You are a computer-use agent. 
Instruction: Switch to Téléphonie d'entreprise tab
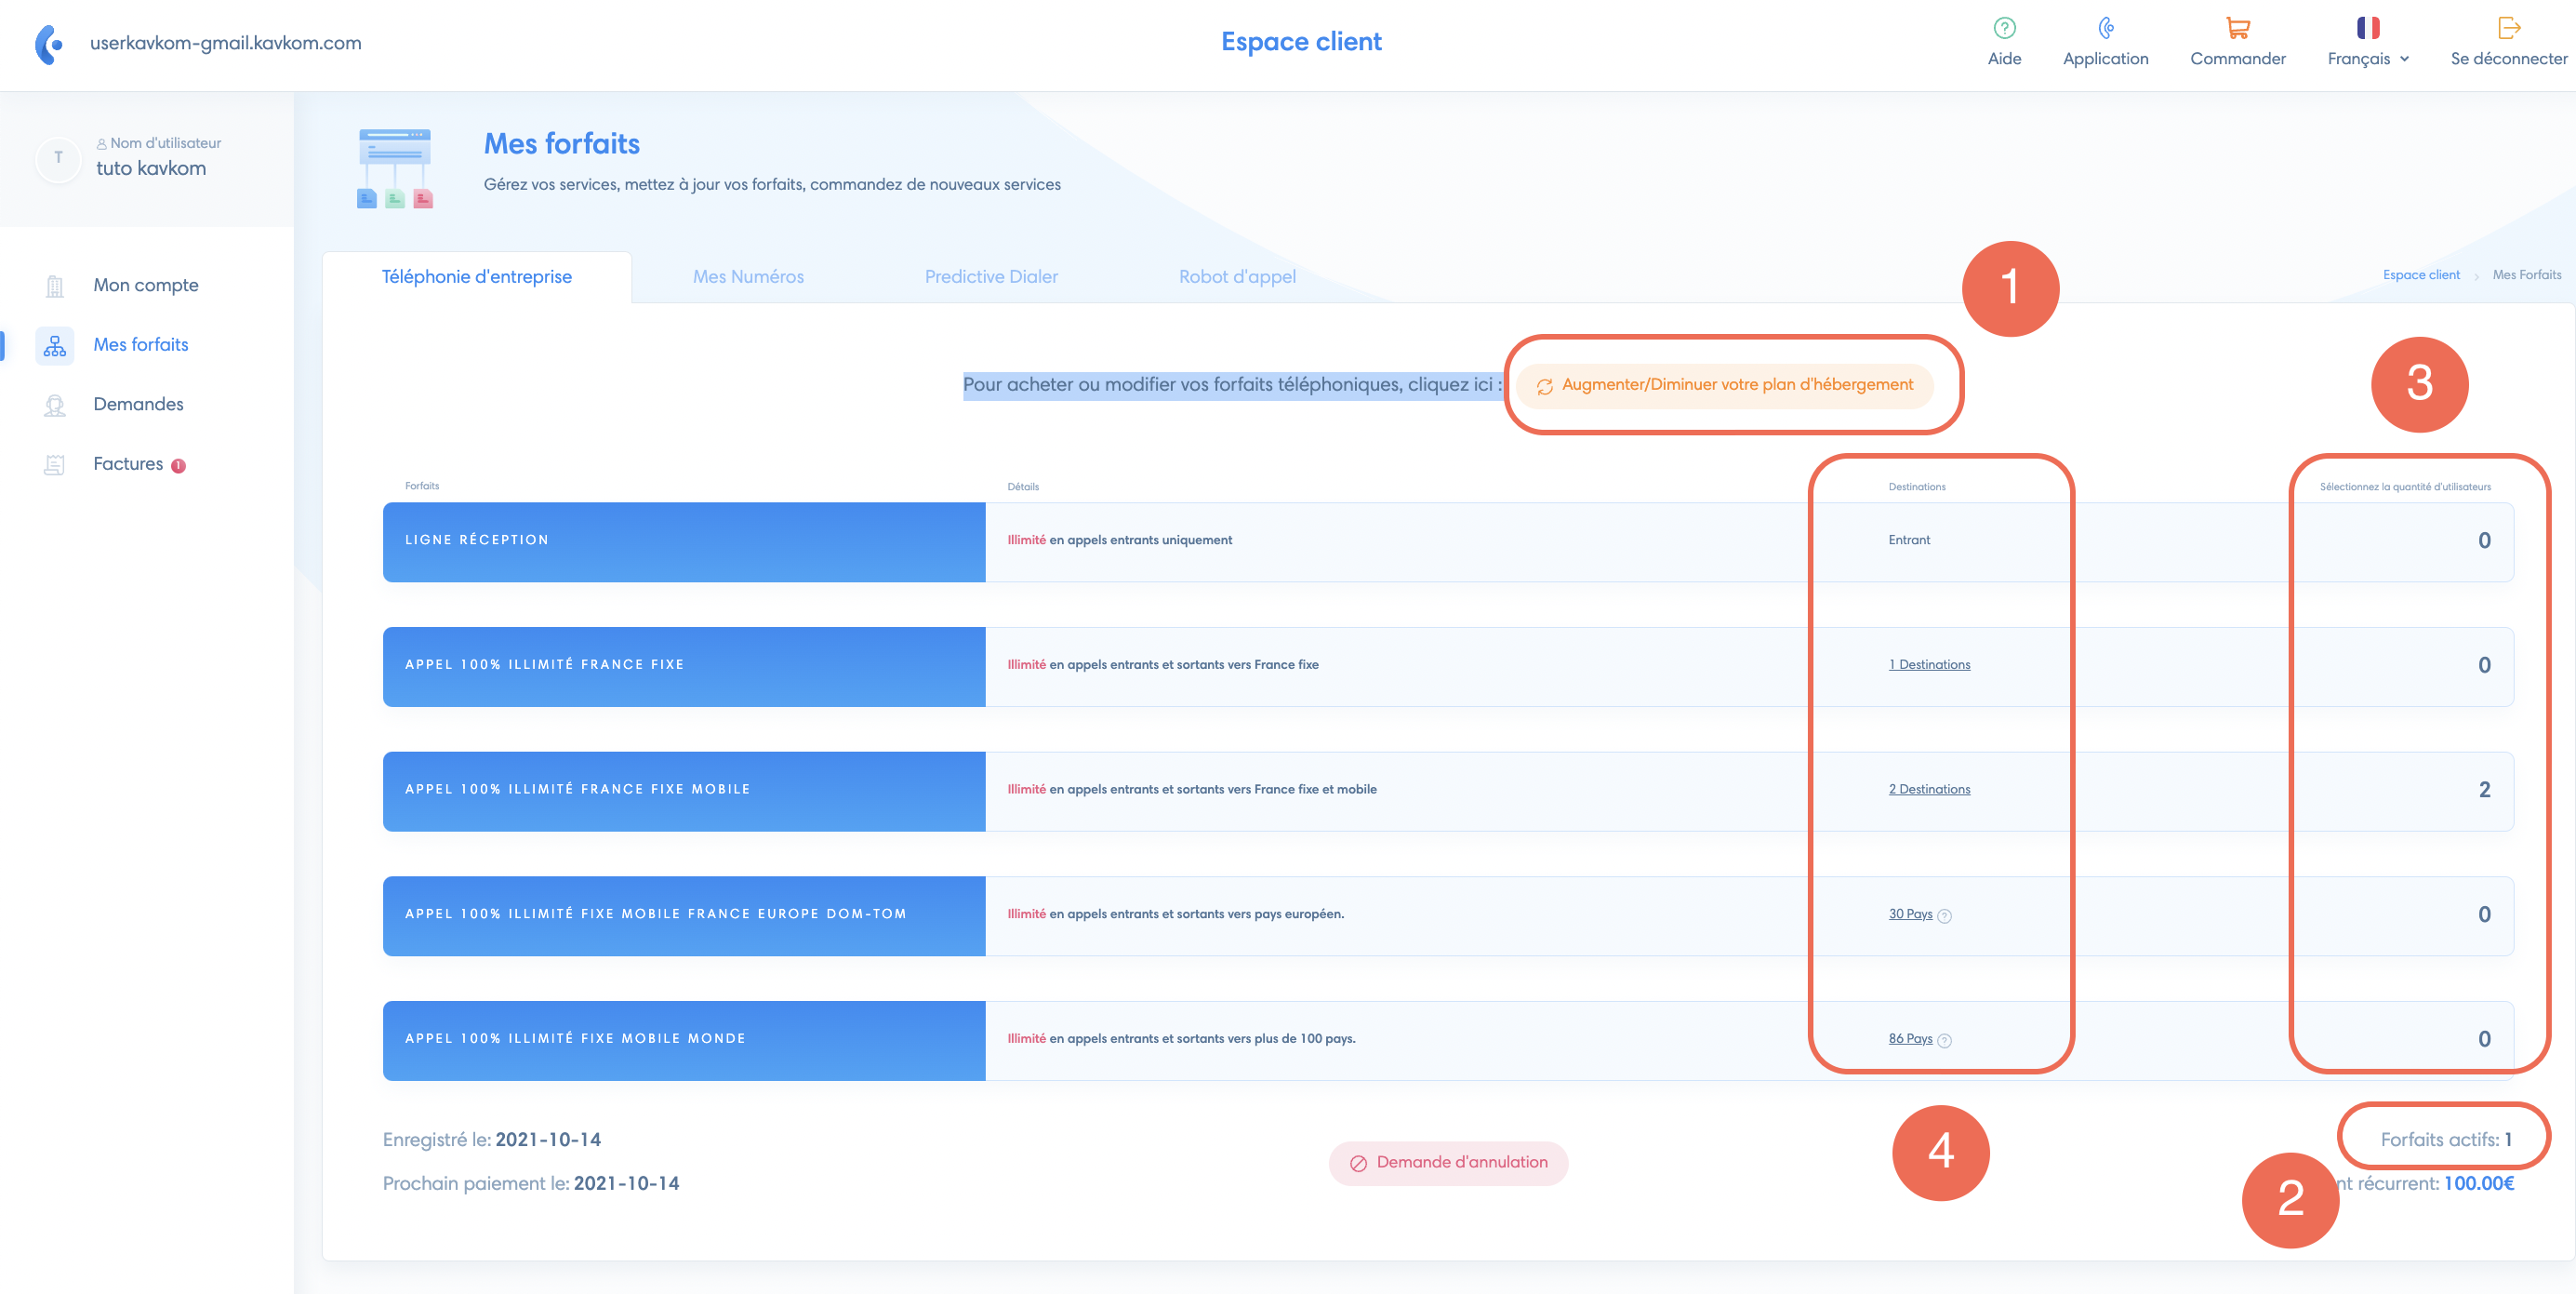coord(477,277)
